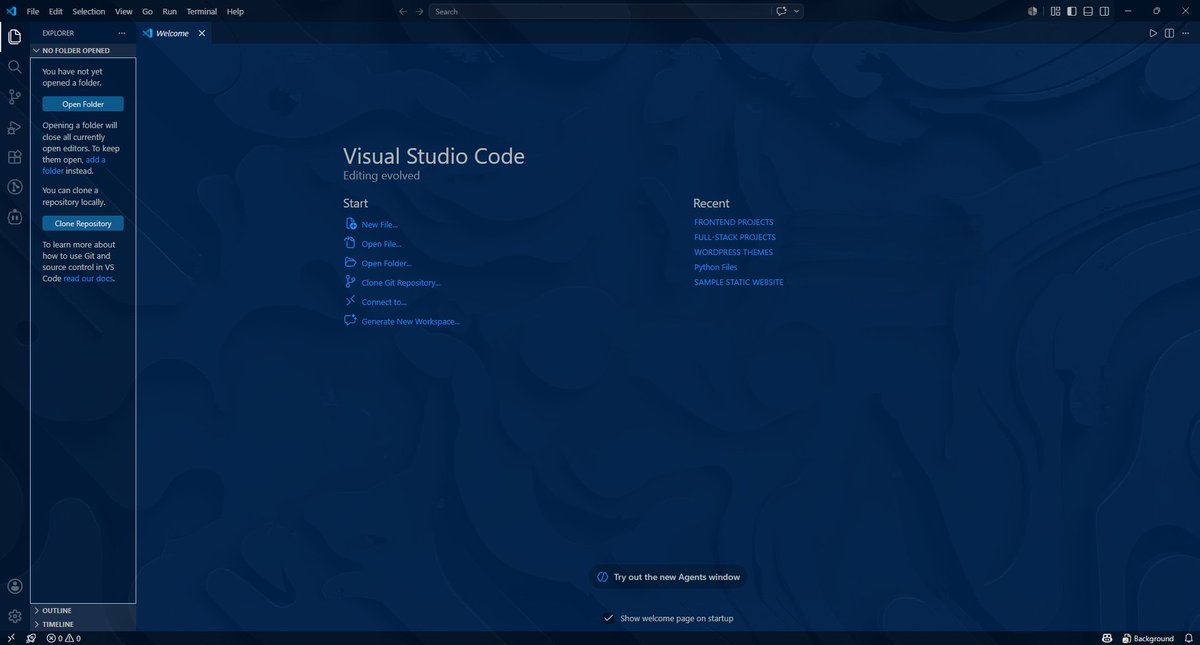This screenshot has height=645, width=1200.
Task: Click the Clone Repository button
Action: [83, 224]
